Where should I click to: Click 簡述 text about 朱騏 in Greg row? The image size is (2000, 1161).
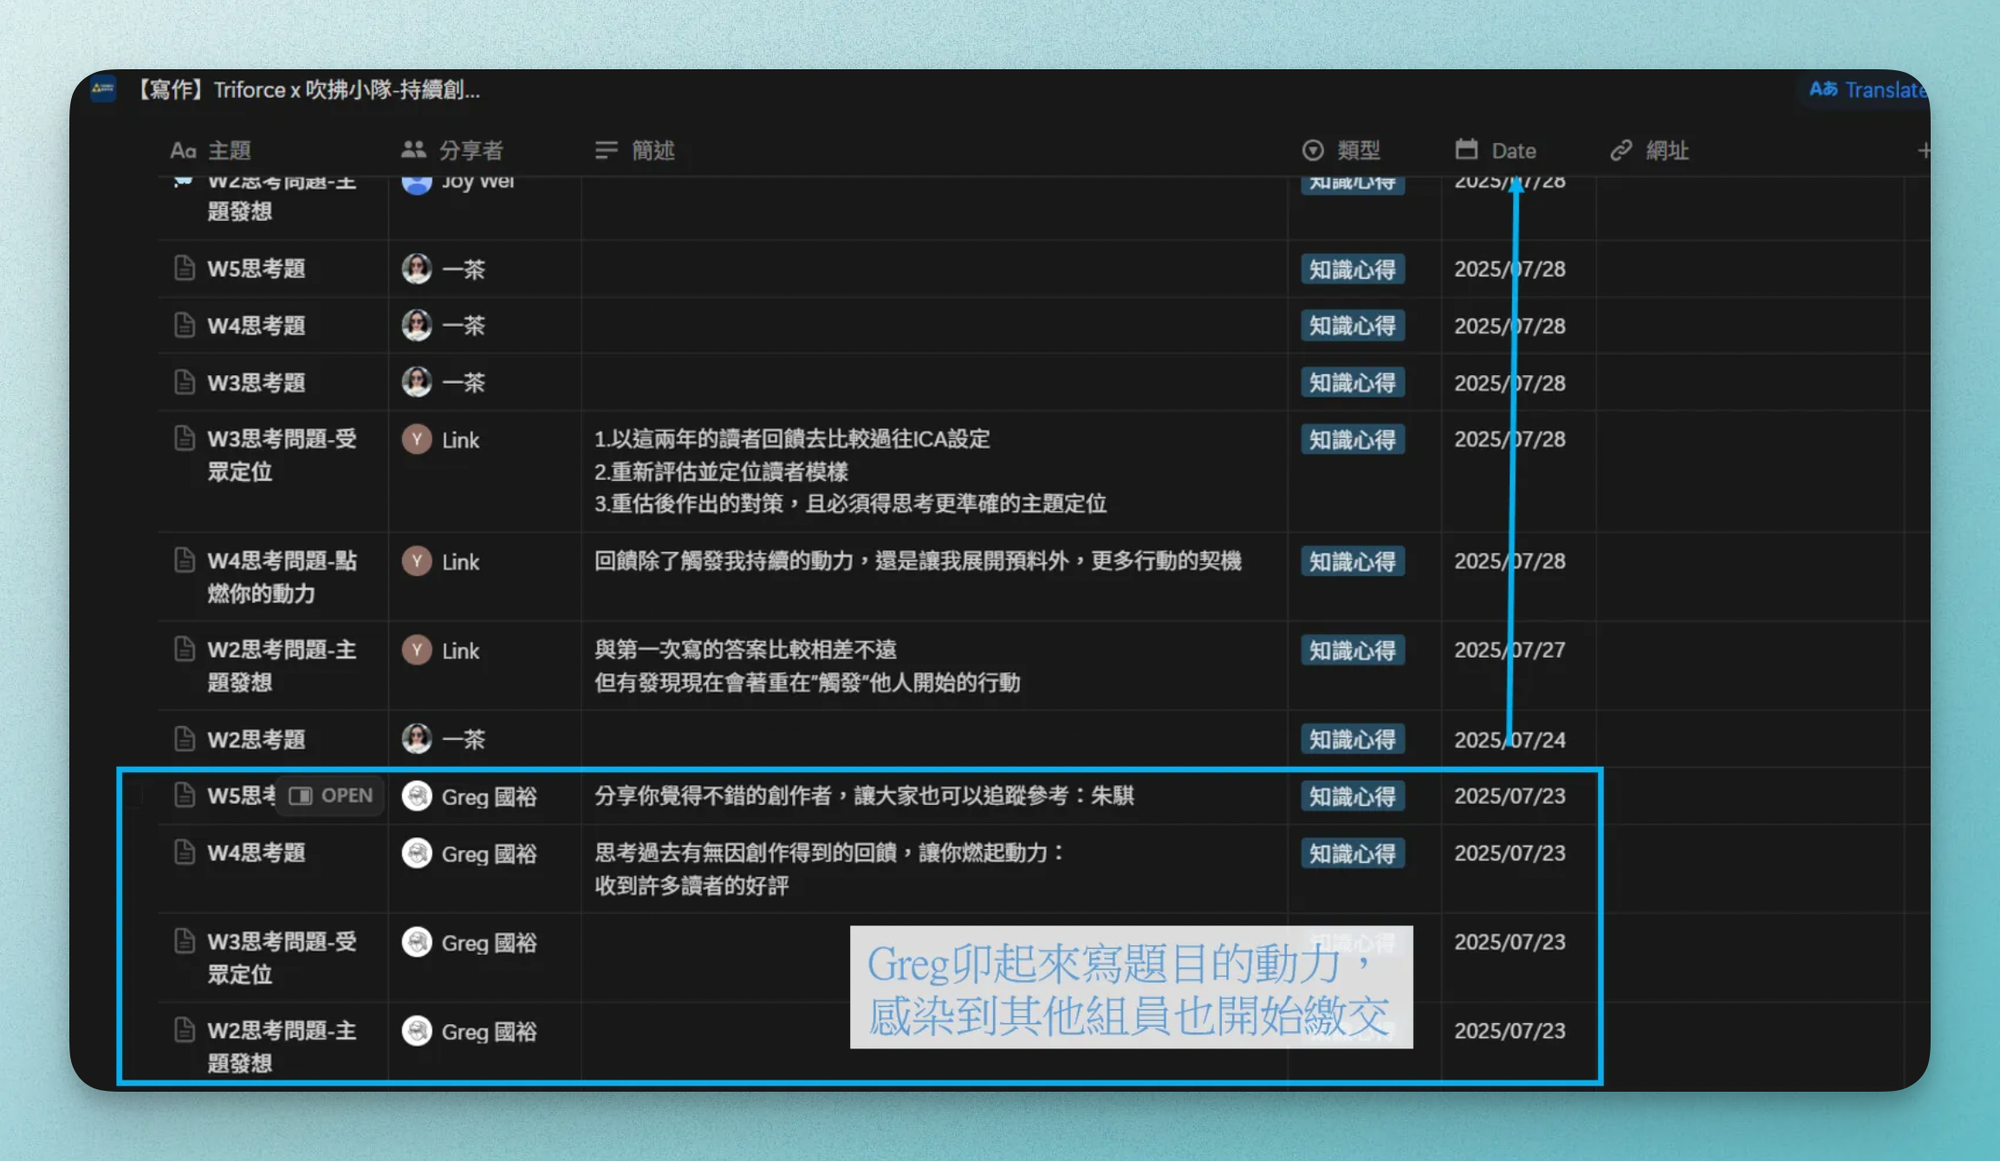pos(863,796)
